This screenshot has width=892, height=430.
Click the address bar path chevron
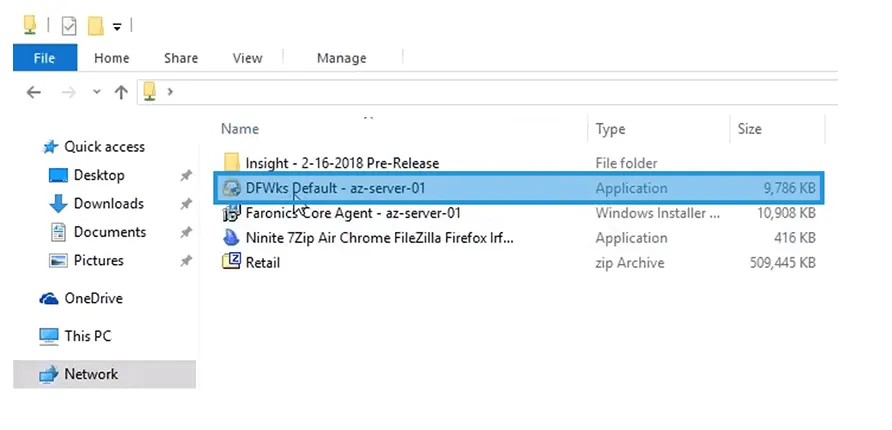click(170, 92)
